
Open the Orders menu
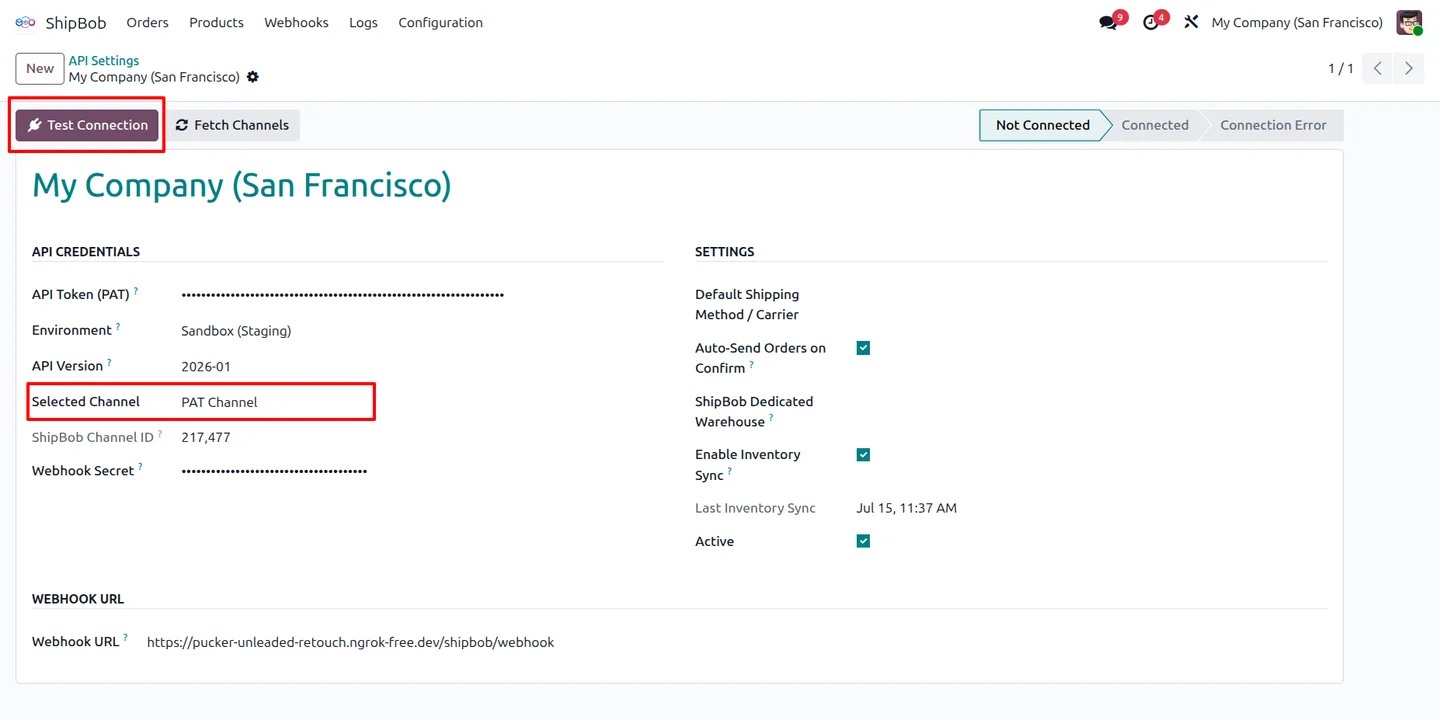click(x=148, y=22)
